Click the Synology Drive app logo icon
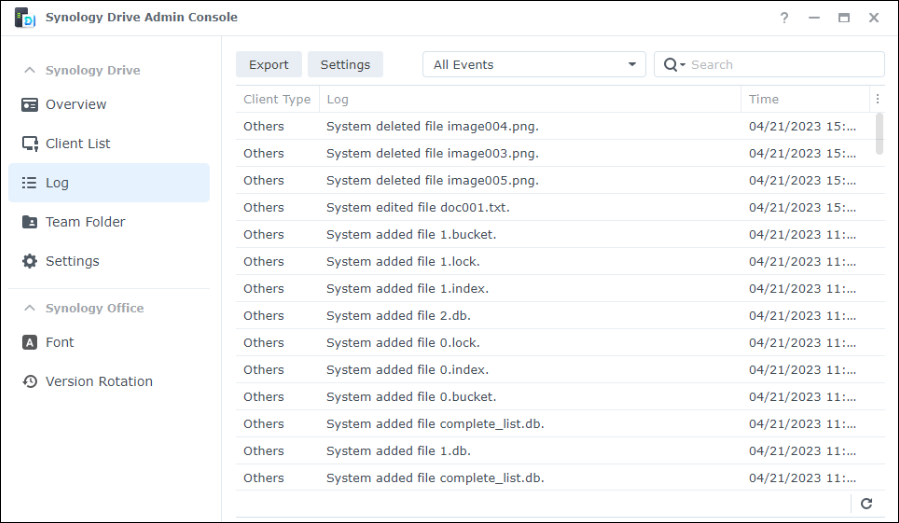This screenshot has width=899, height=523. point(25,18)
